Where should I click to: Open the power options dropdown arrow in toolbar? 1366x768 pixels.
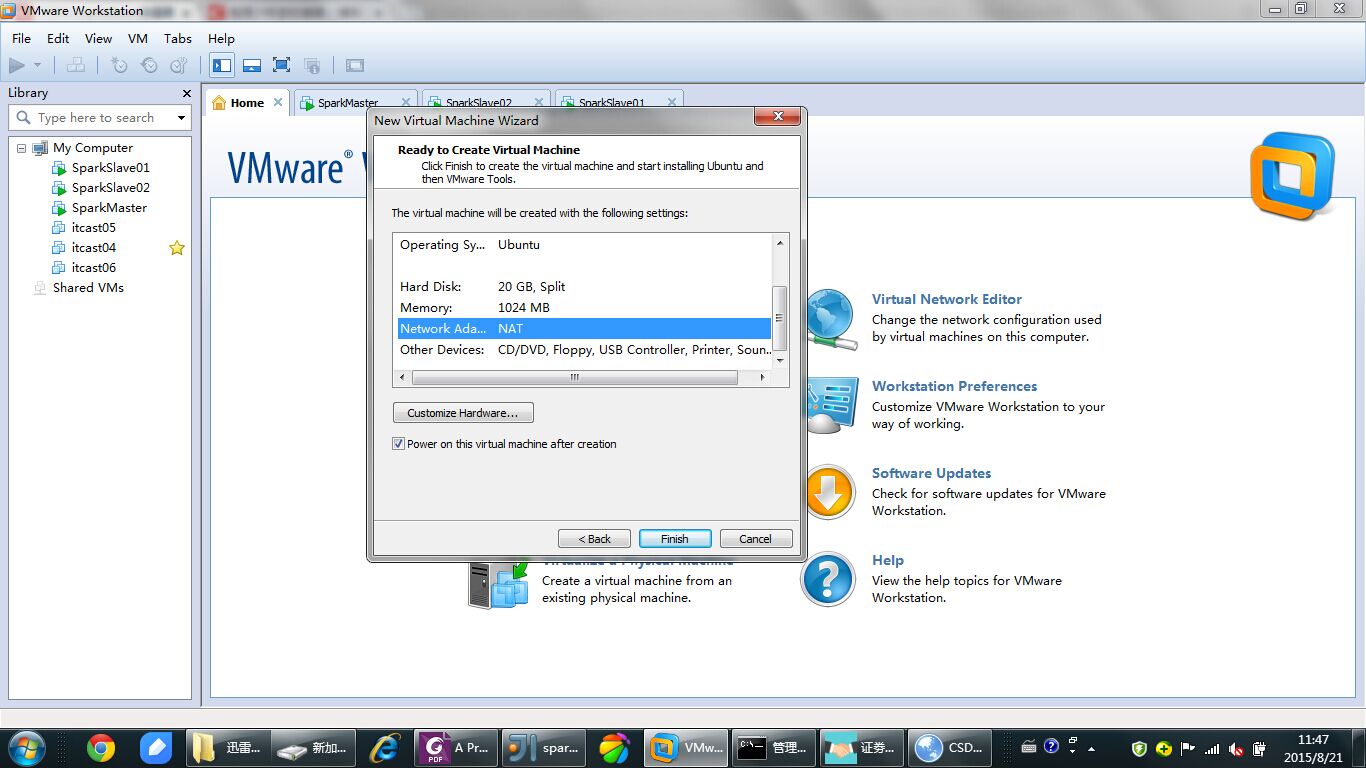click(x=38, y=65)
